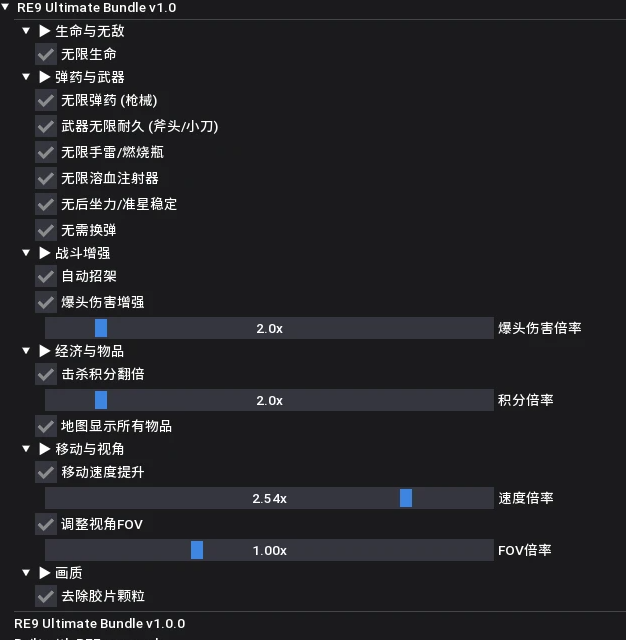Toggle 去除胶片颗粒 checkbox
The height and width of the screenshot is (640, 626).
46,596
